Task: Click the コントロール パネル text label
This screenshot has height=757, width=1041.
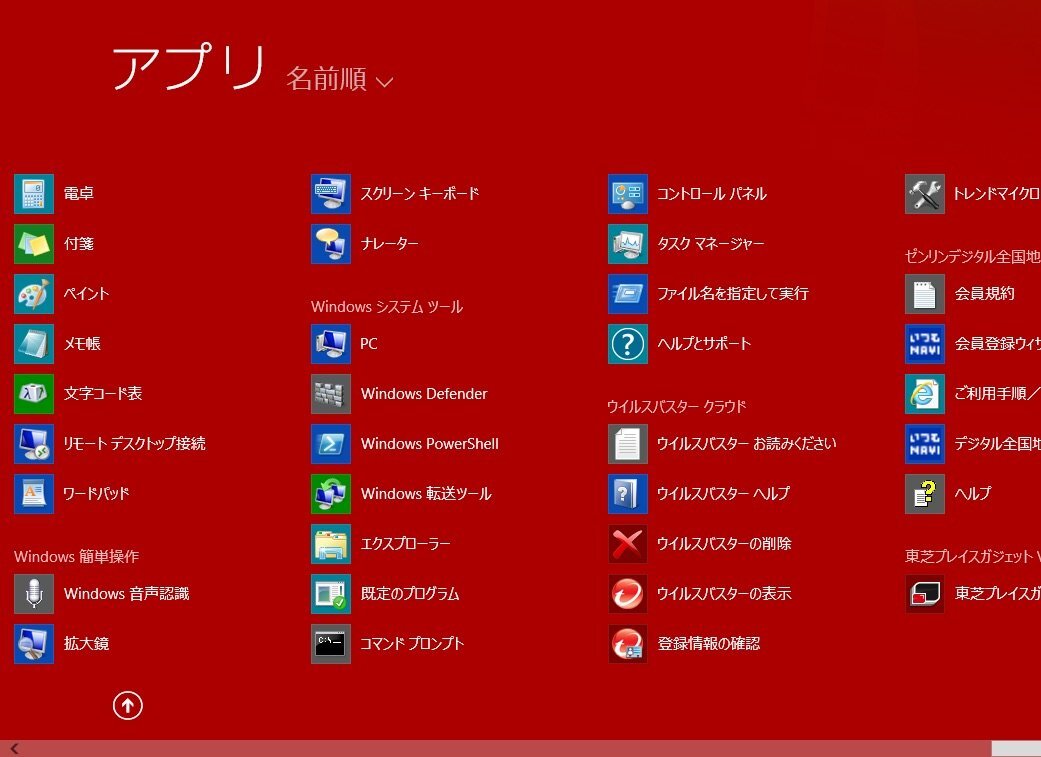Action: [712, 194]
